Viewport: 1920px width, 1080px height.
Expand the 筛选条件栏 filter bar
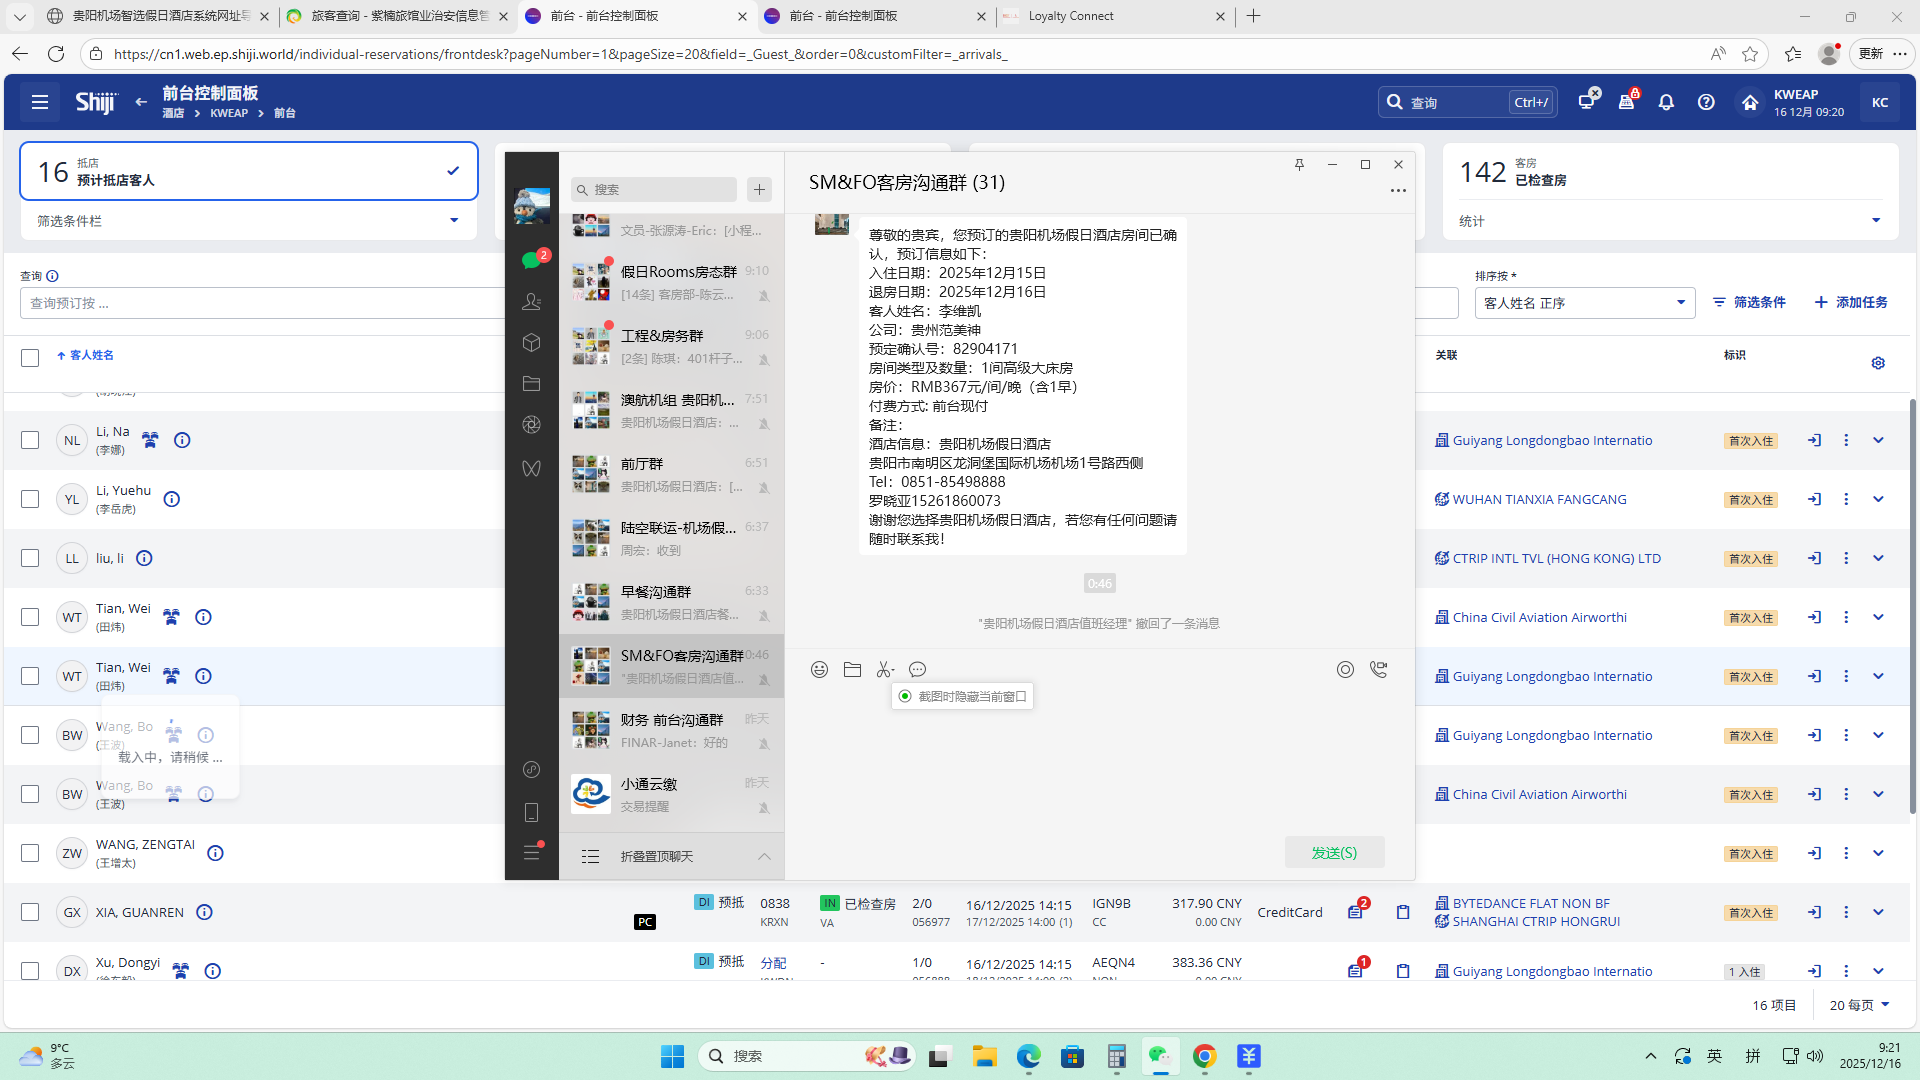point(453,221)
